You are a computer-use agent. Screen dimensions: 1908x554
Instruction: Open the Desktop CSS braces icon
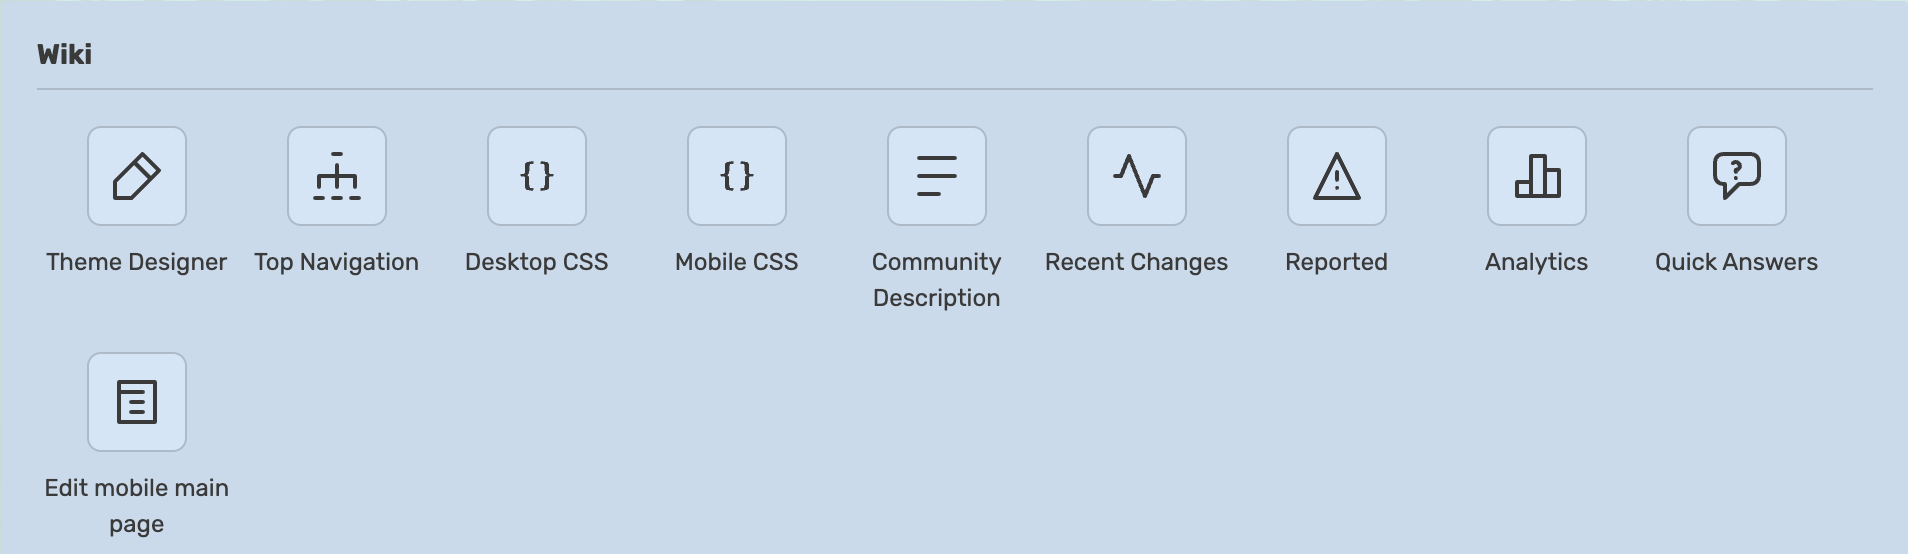(537, 176)
